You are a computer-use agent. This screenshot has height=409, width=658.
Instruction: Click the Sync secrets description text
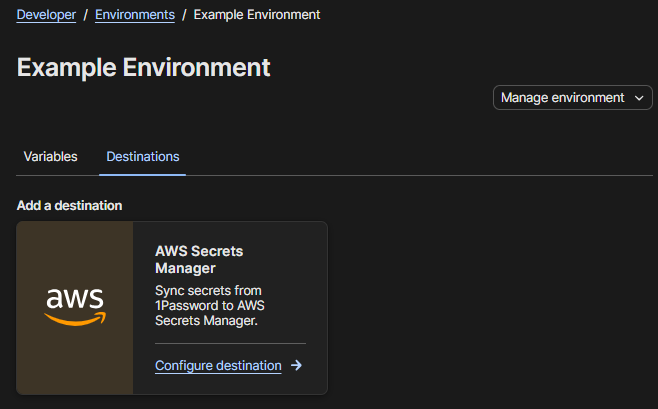pyautogui.click(x=208, y=305)
